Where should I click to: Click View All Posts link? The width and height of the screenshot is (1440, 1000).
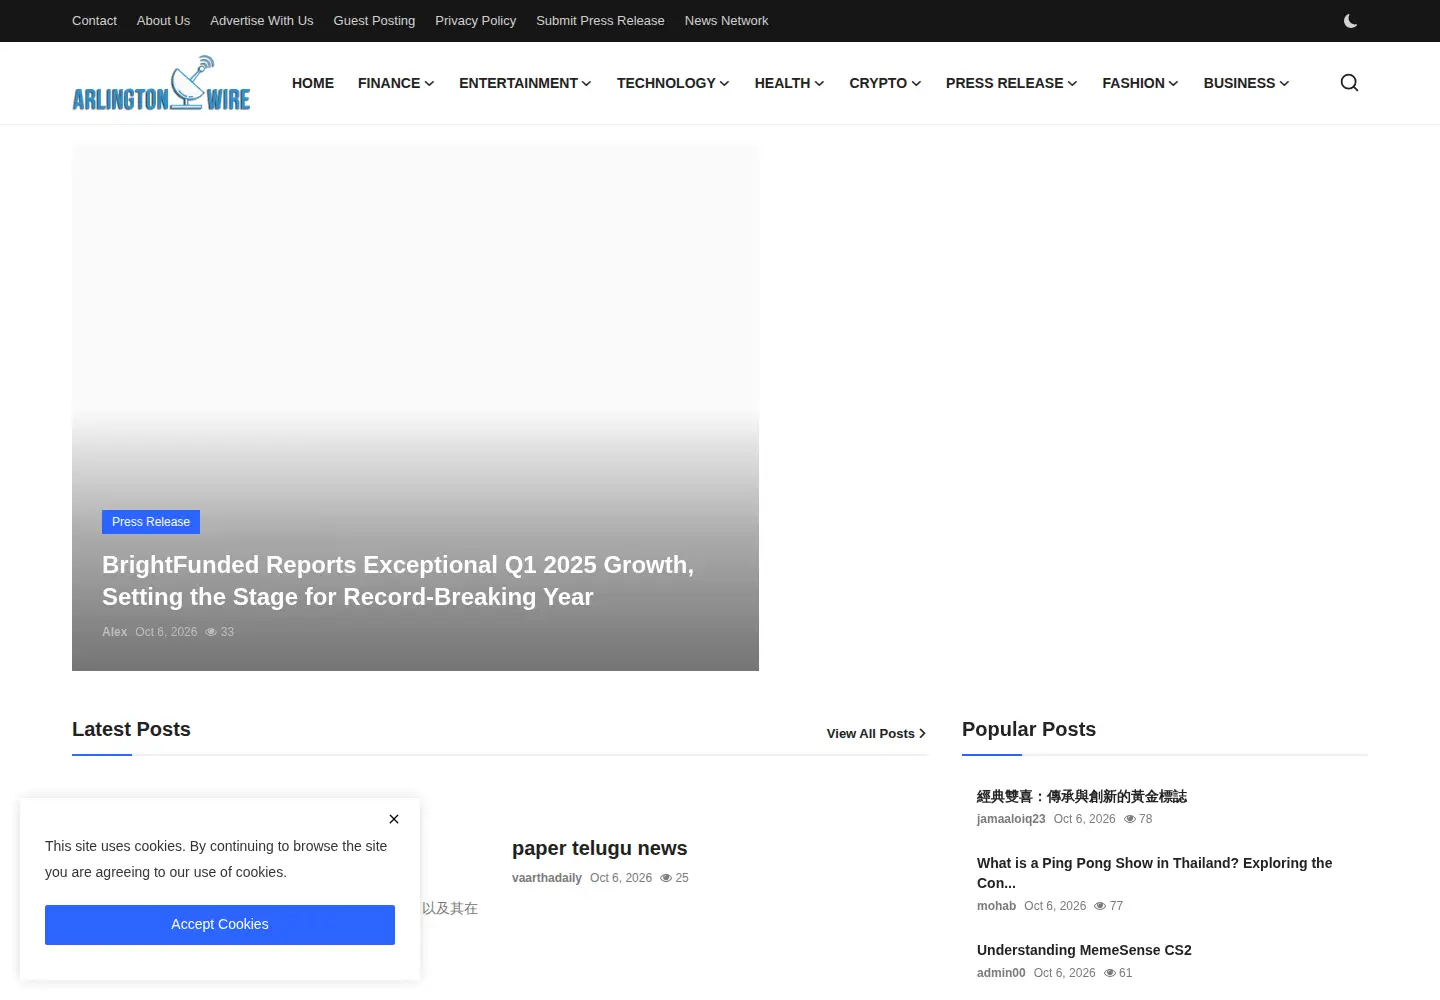coord(876,734)
